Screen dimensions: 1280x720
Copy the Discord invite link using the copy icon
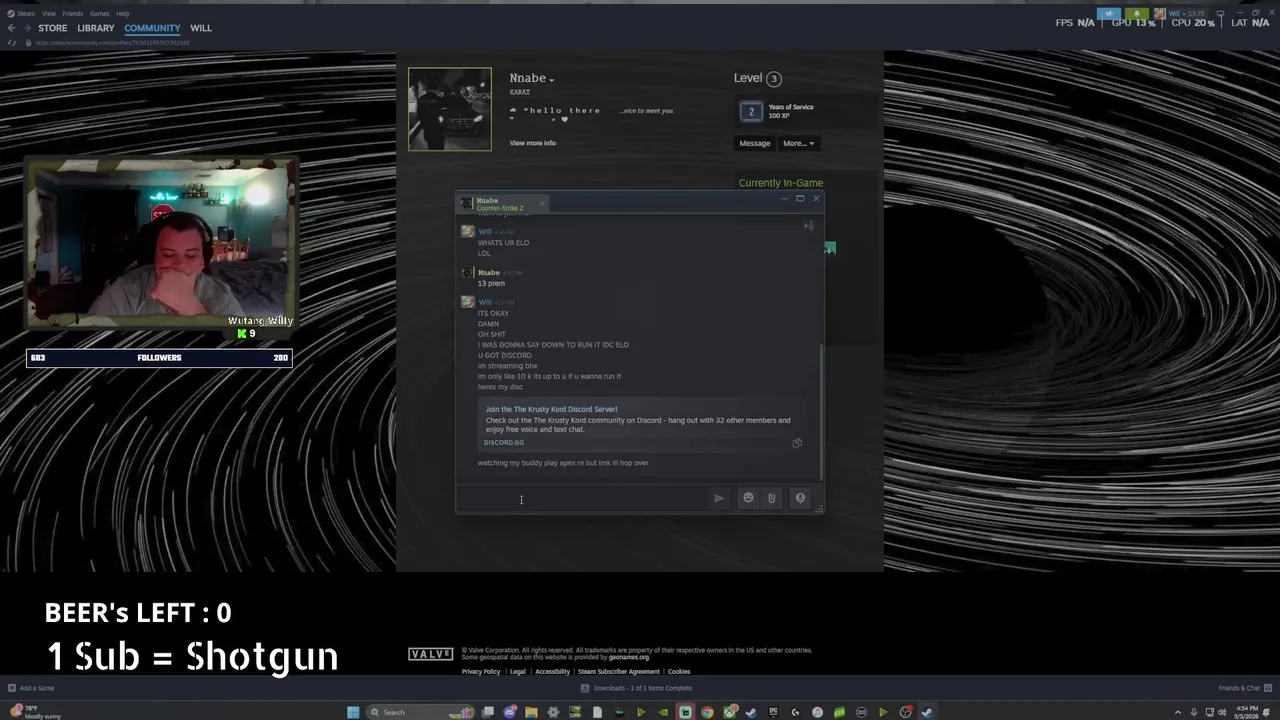point(797,443)
